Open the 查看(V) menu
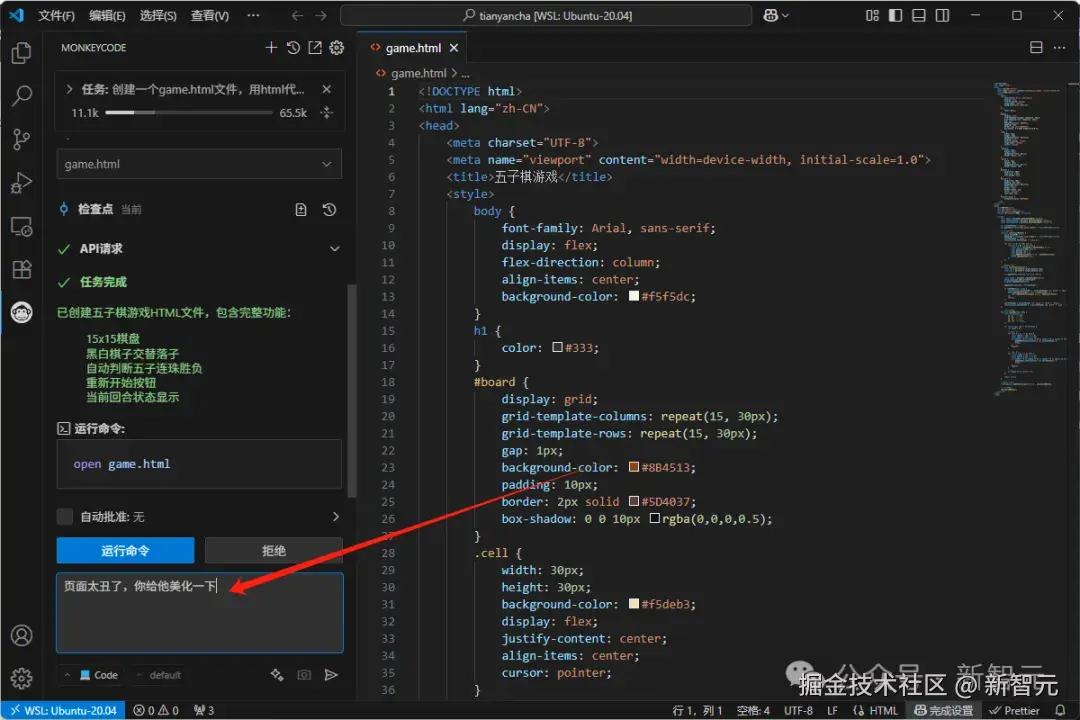The height and width of the screenshot is (720, 1080). click(210, 15)
